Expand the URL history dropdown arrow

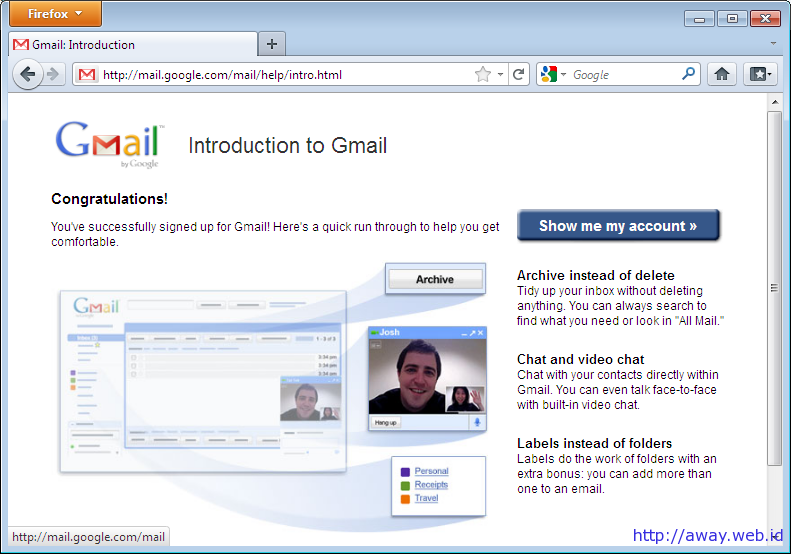pyautogui.click(x=500, y=75)
